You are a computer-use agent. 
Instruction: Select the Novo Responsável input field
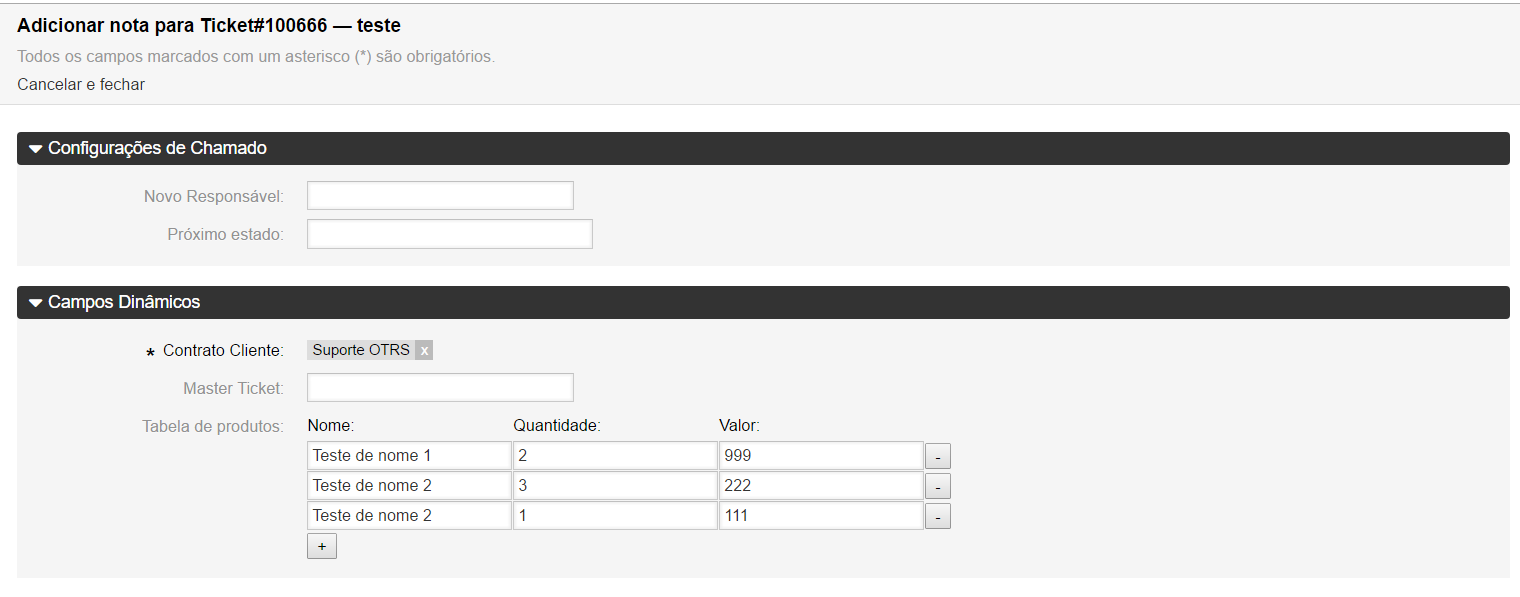point(440,195)
